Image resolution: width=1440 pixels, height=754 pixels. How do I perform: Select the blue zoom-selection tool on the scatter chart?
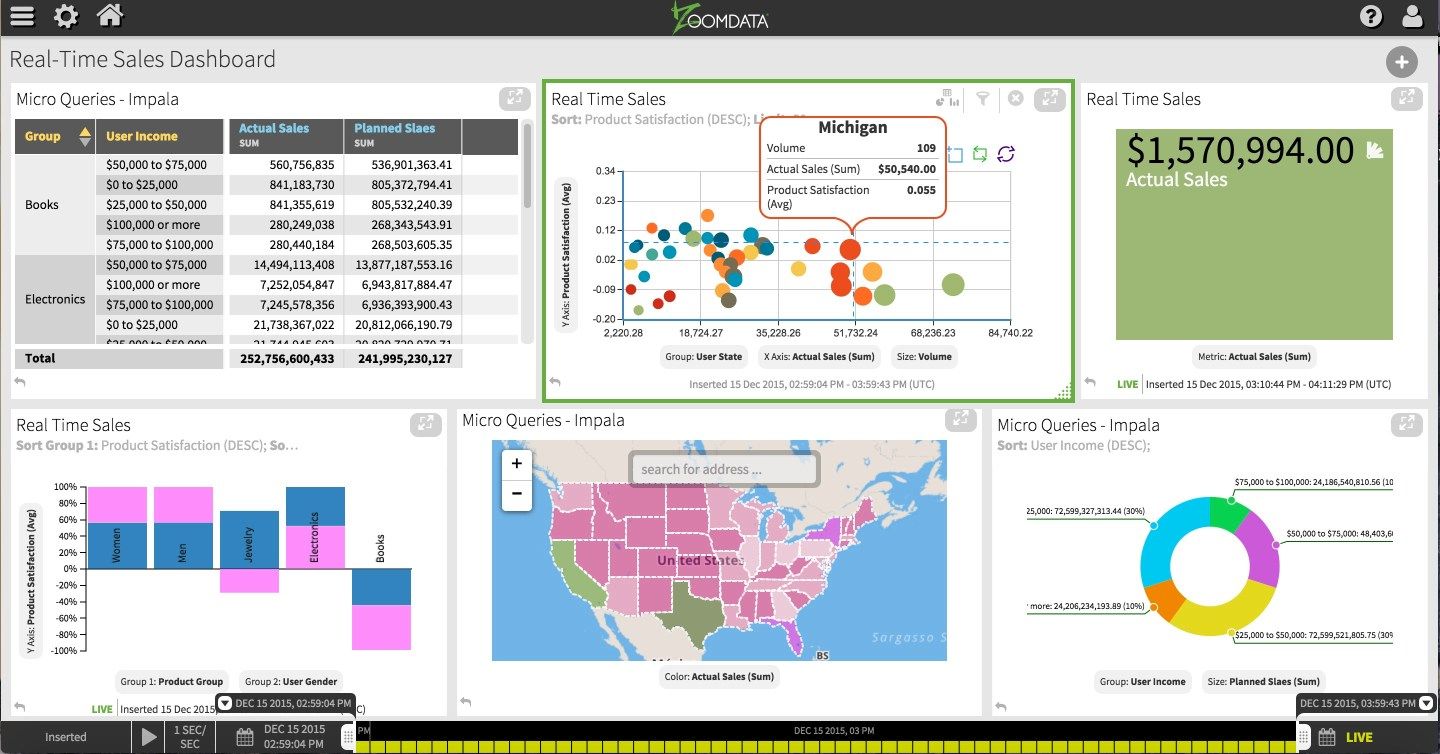[x=956, y=154]
